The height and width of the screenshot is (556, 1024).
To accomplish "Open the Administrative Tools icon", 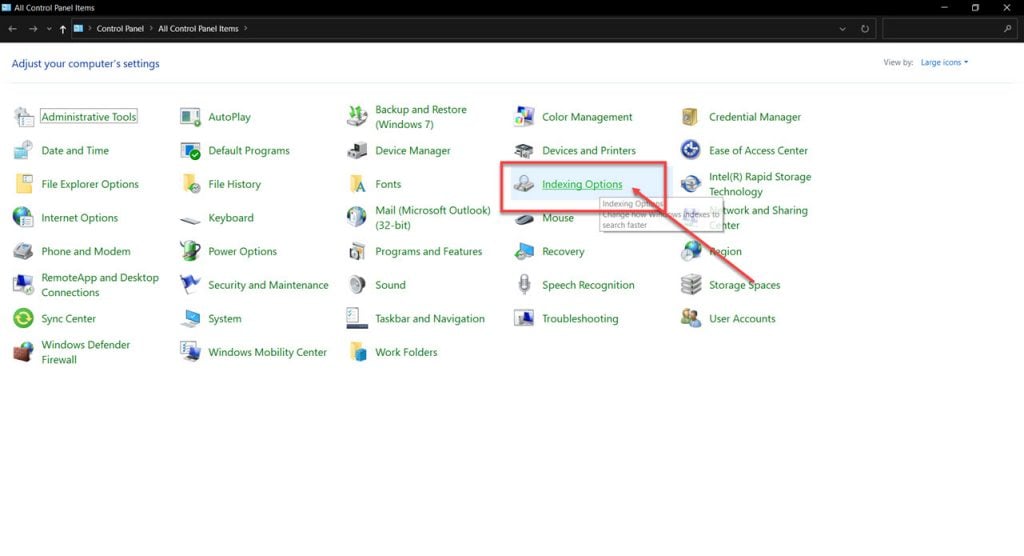I will coord(24,117).
